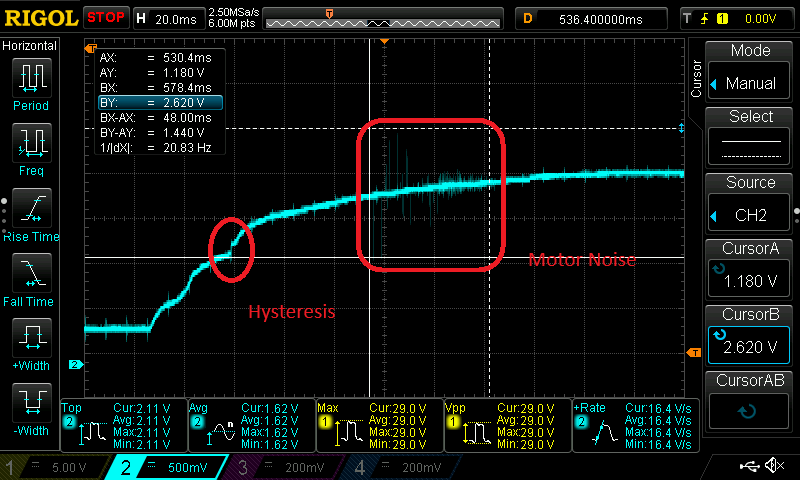Select the Period measurement icon
This screenshot has width=800, height=480.
coord(32,77)
